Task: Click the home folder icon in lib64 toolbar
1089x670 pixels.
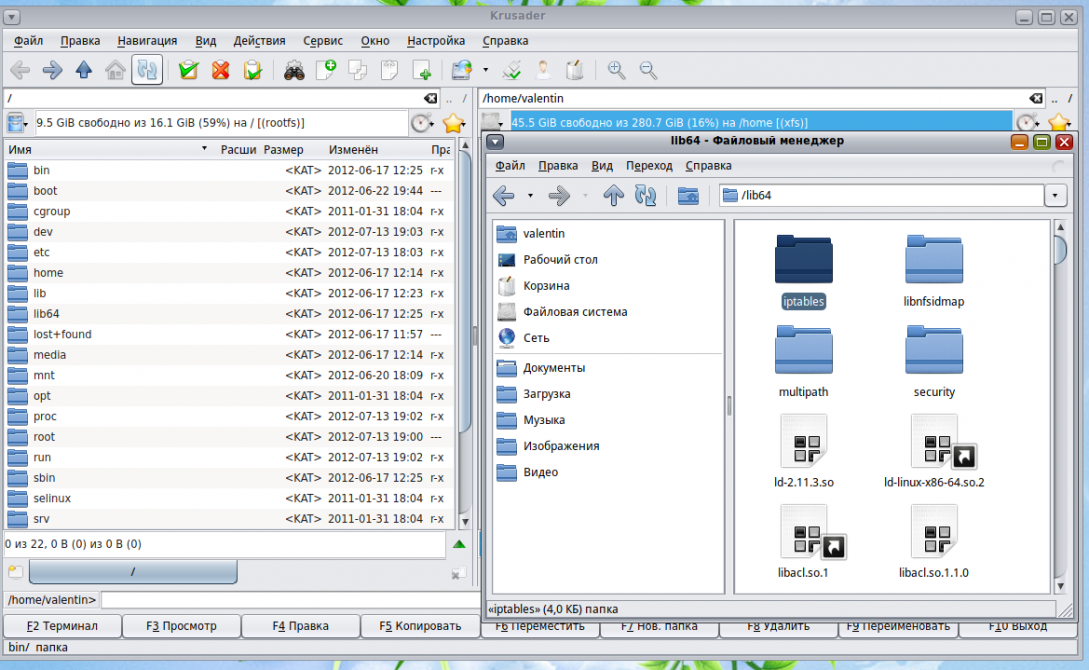Action: (688, 196)
